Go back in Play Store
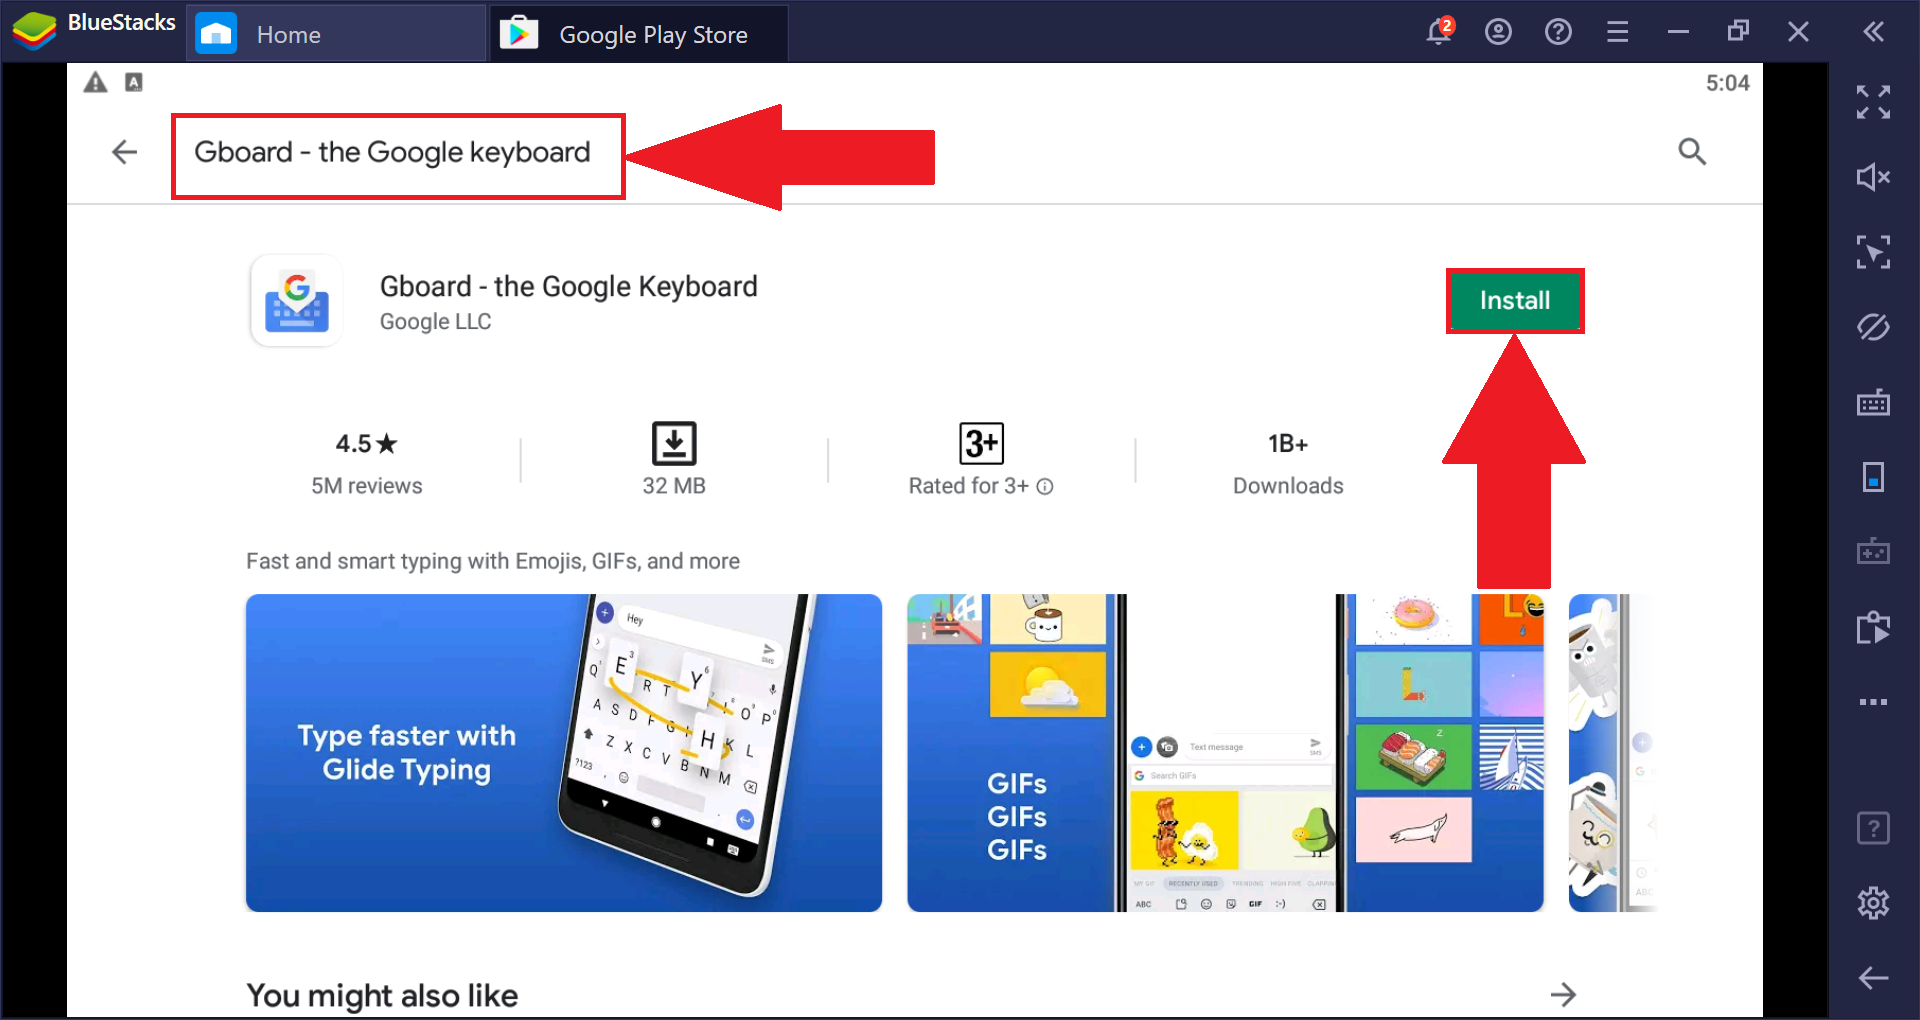Screen dimensions: 1920x1020 pos(124,152)
